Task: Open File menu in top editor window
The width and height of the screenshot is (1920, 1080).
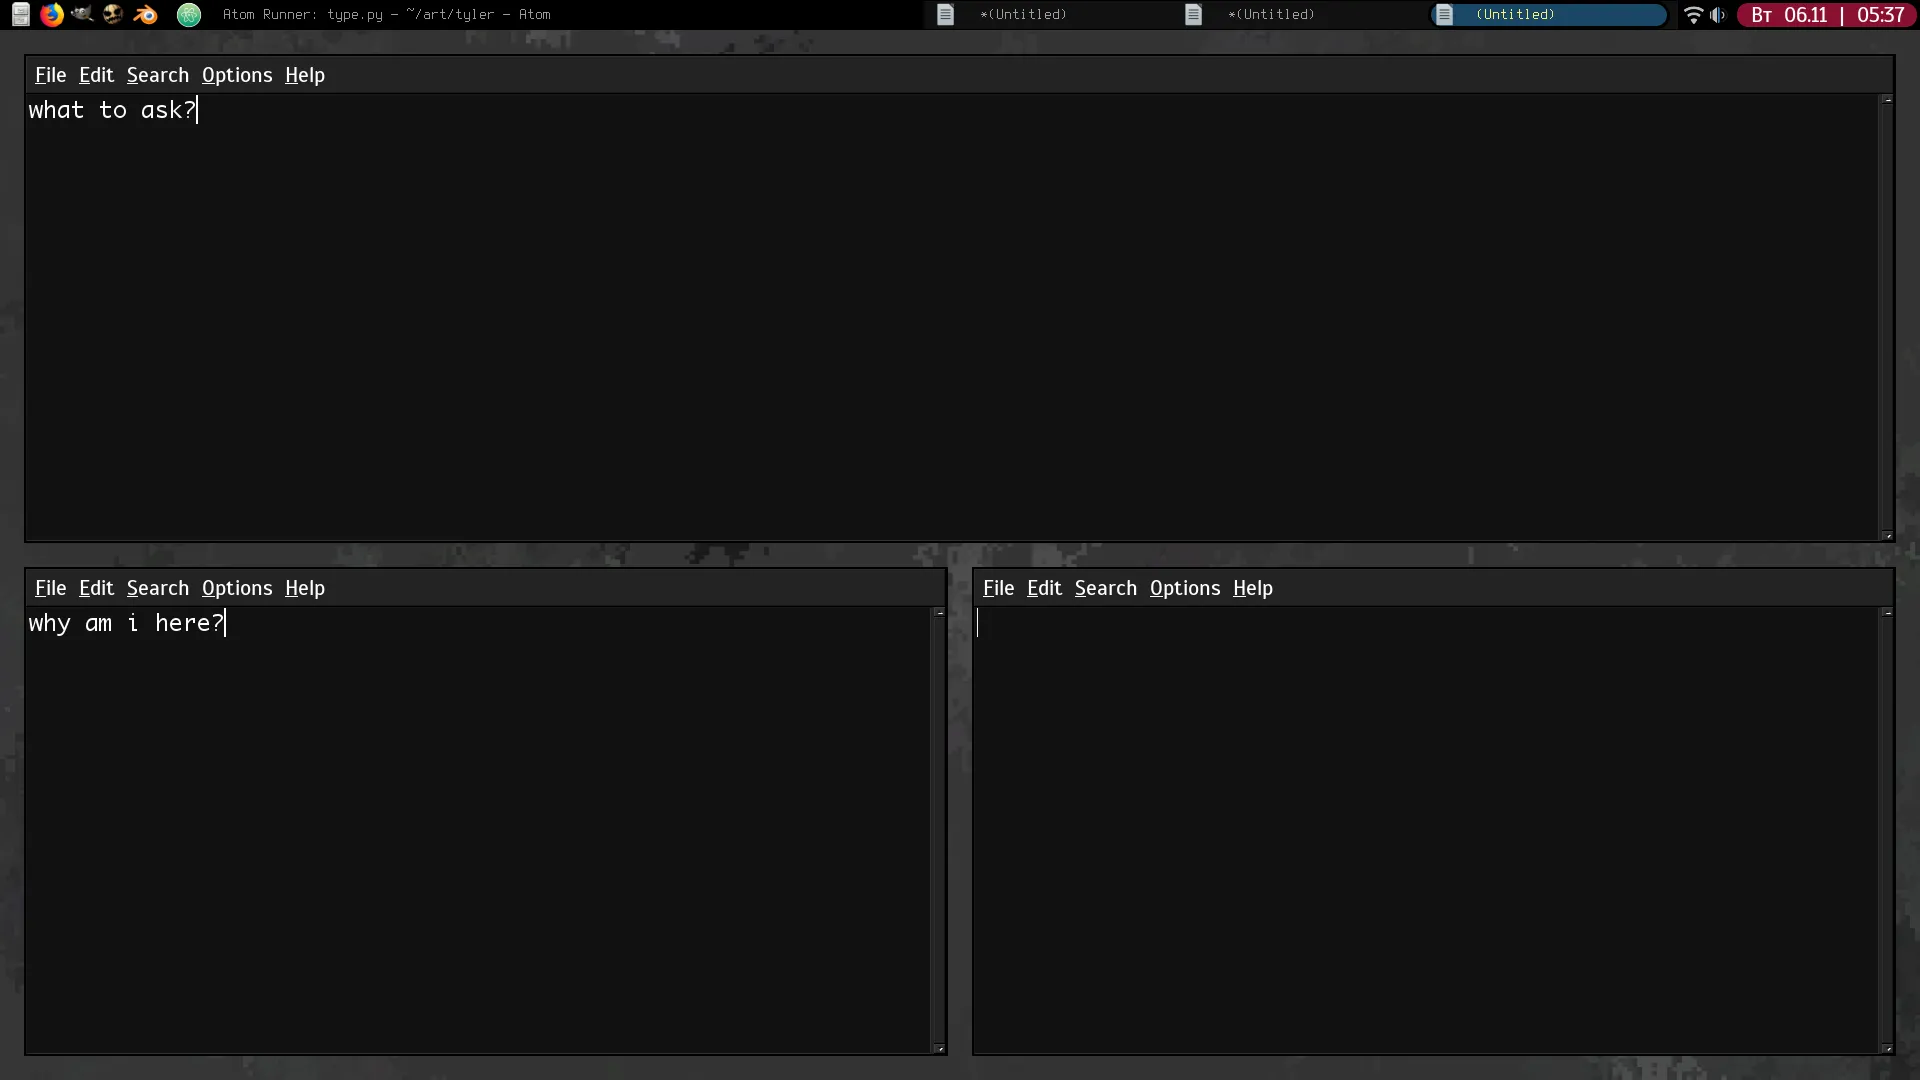Action: (x=50, y=75)
